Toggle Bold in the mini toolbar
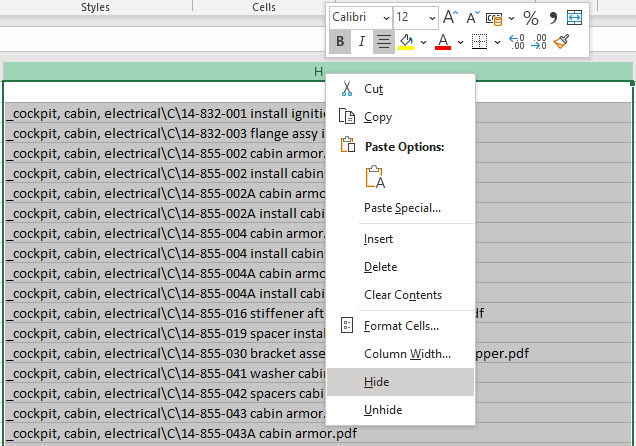The height and width of the screenshot is (446, 636). (340, 42)
